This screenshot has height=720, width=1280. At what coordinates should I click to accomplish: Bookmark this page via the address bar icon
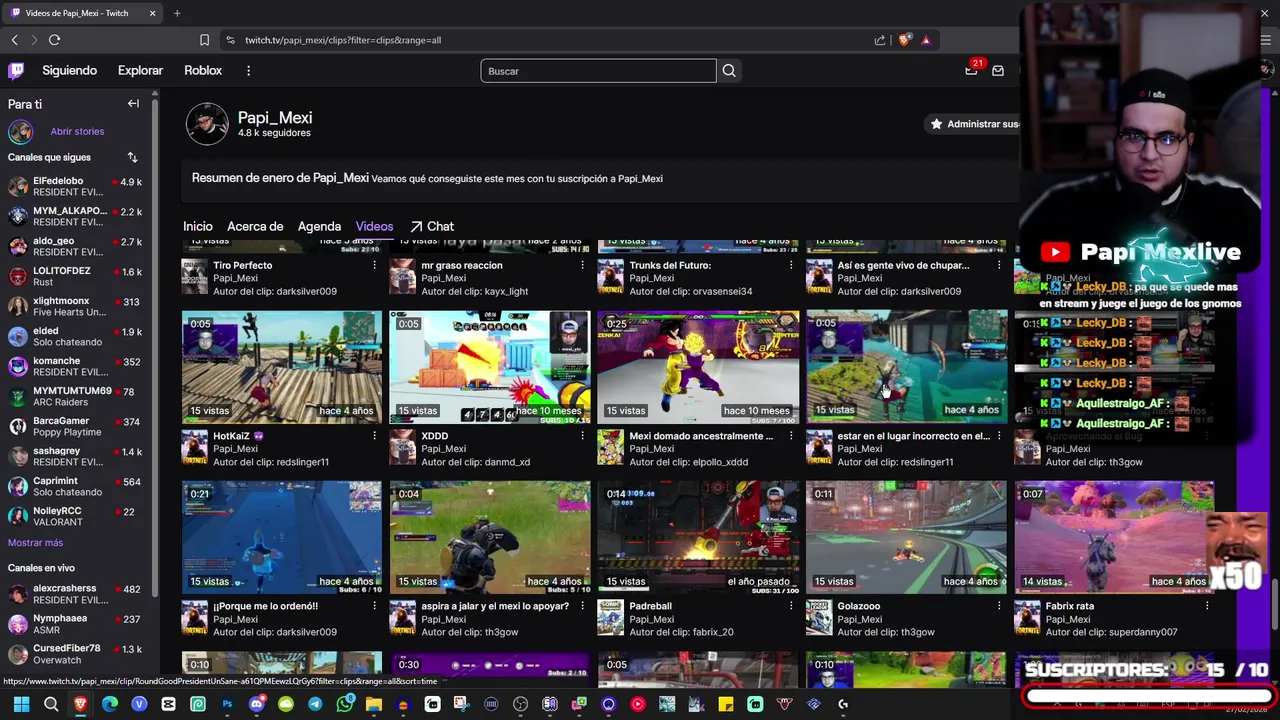coord(204,40)
